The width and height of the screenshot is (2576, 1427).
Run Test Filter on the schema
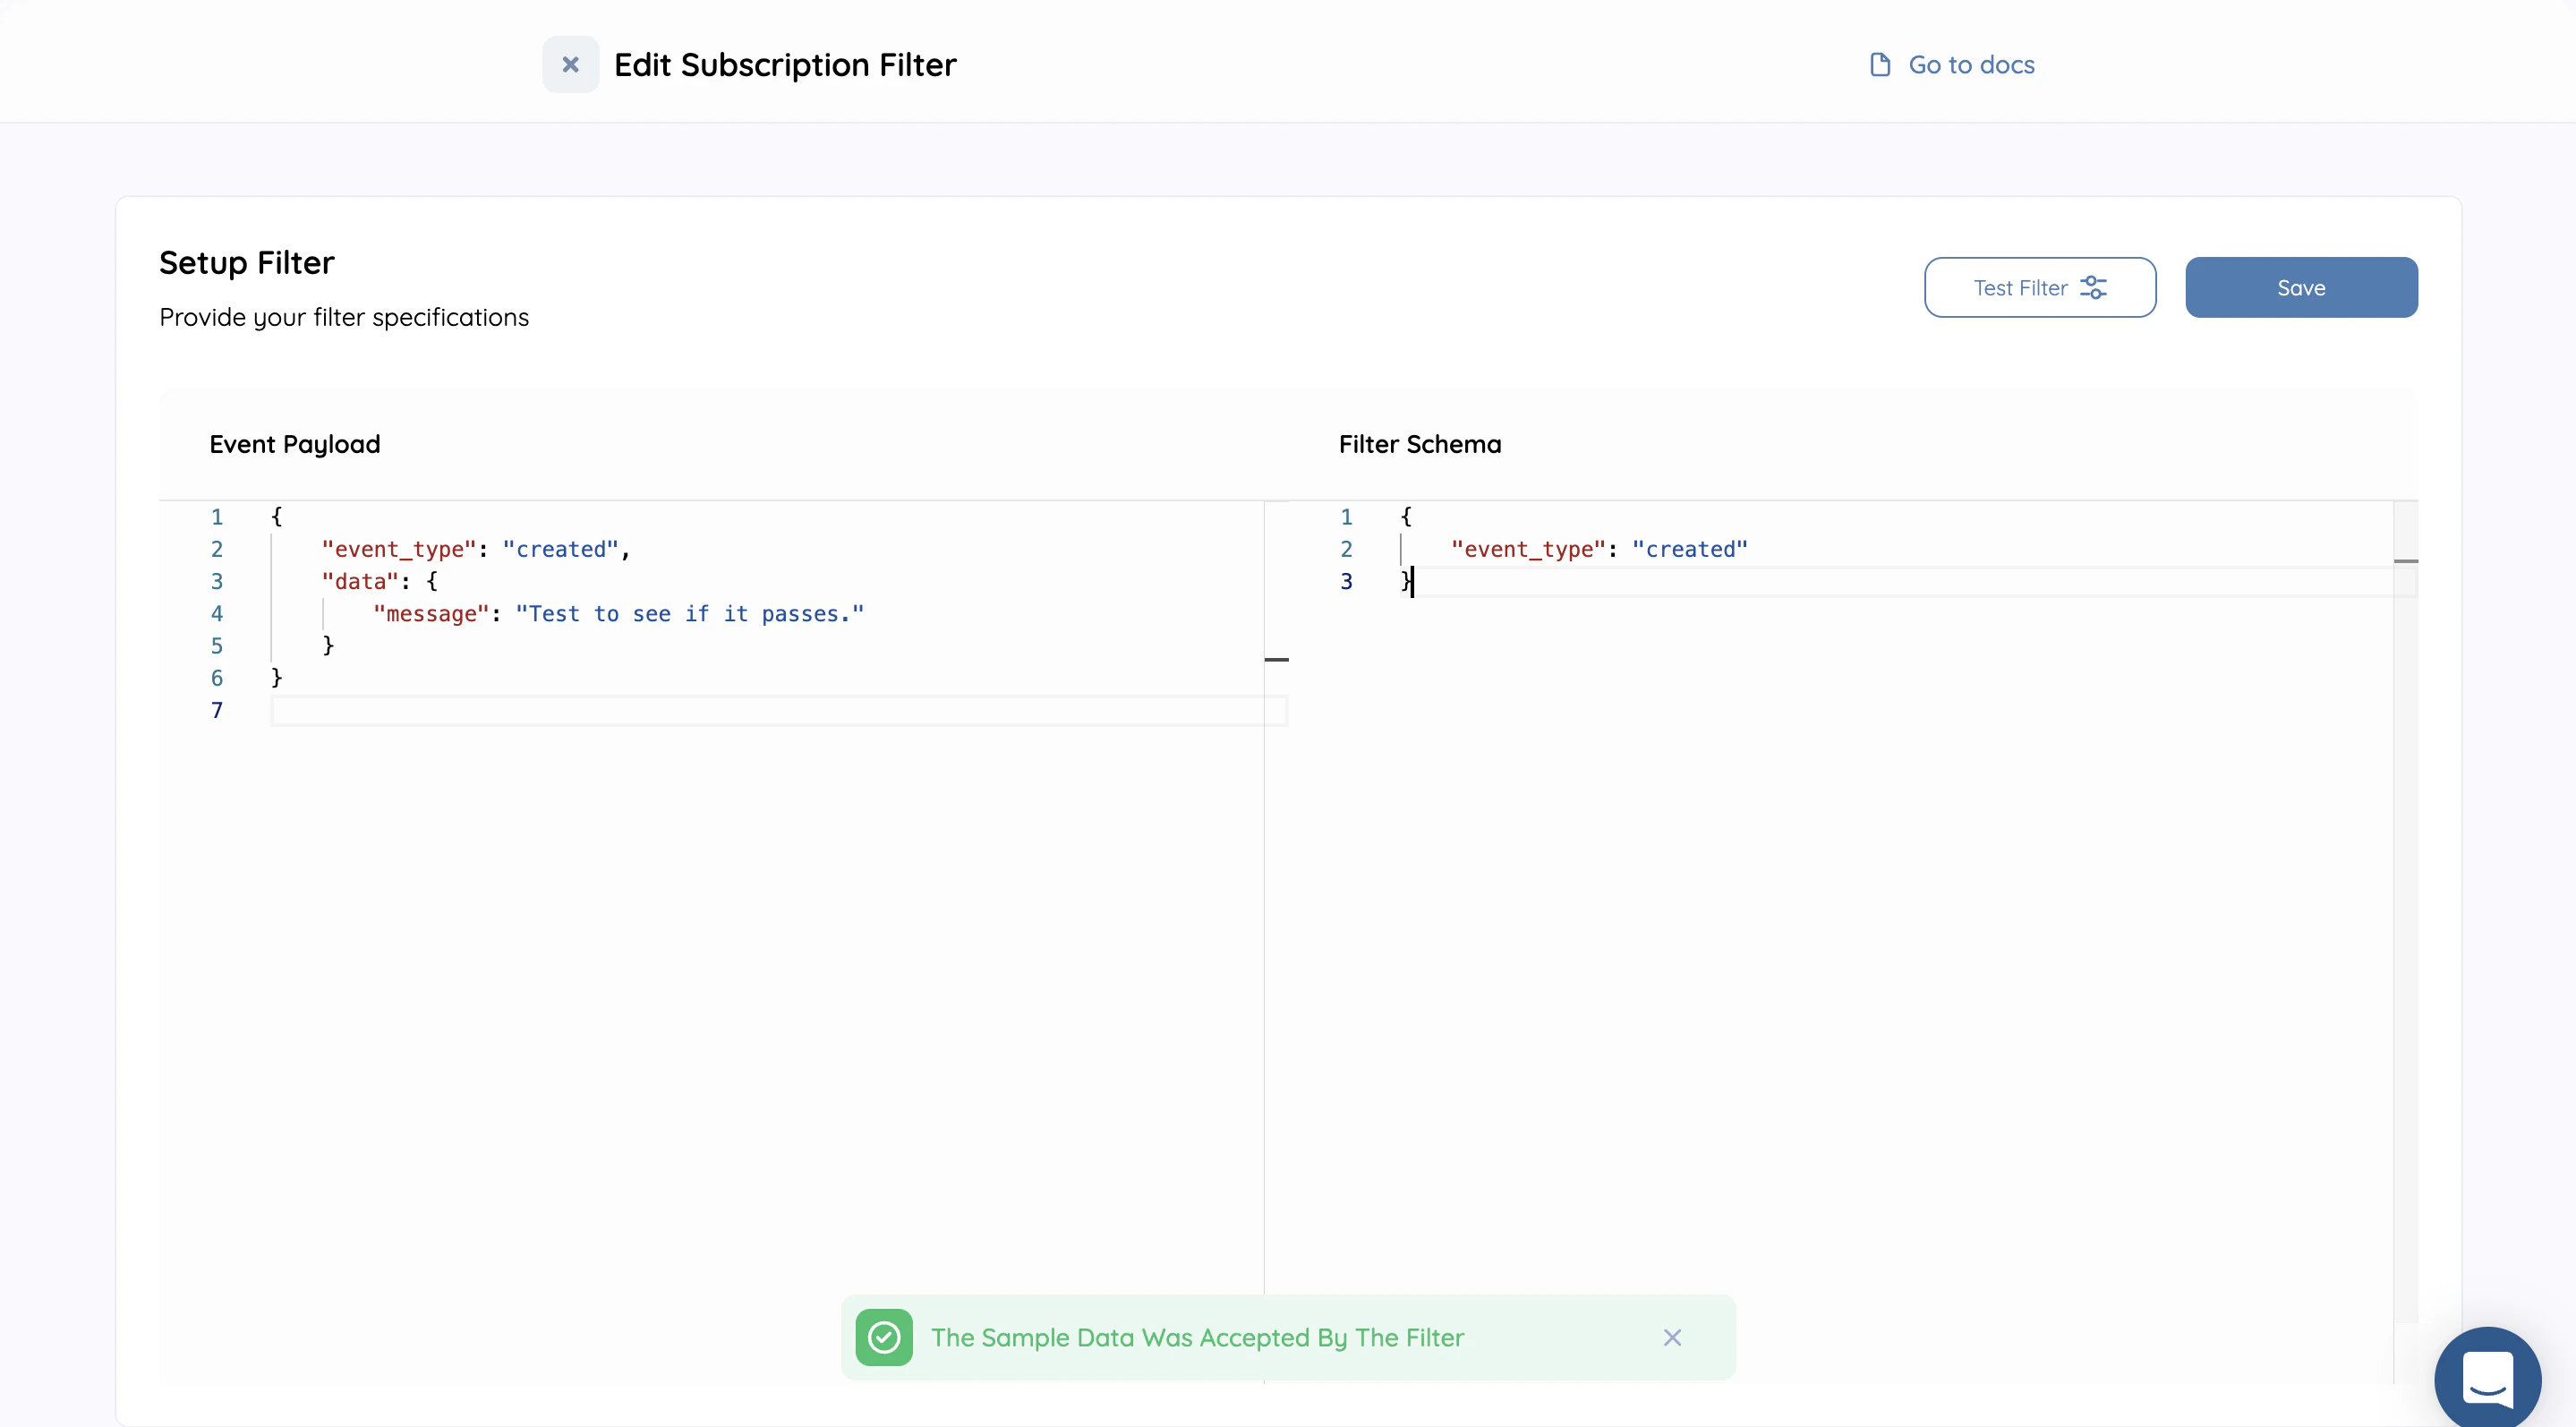(x=2040, y=287)
